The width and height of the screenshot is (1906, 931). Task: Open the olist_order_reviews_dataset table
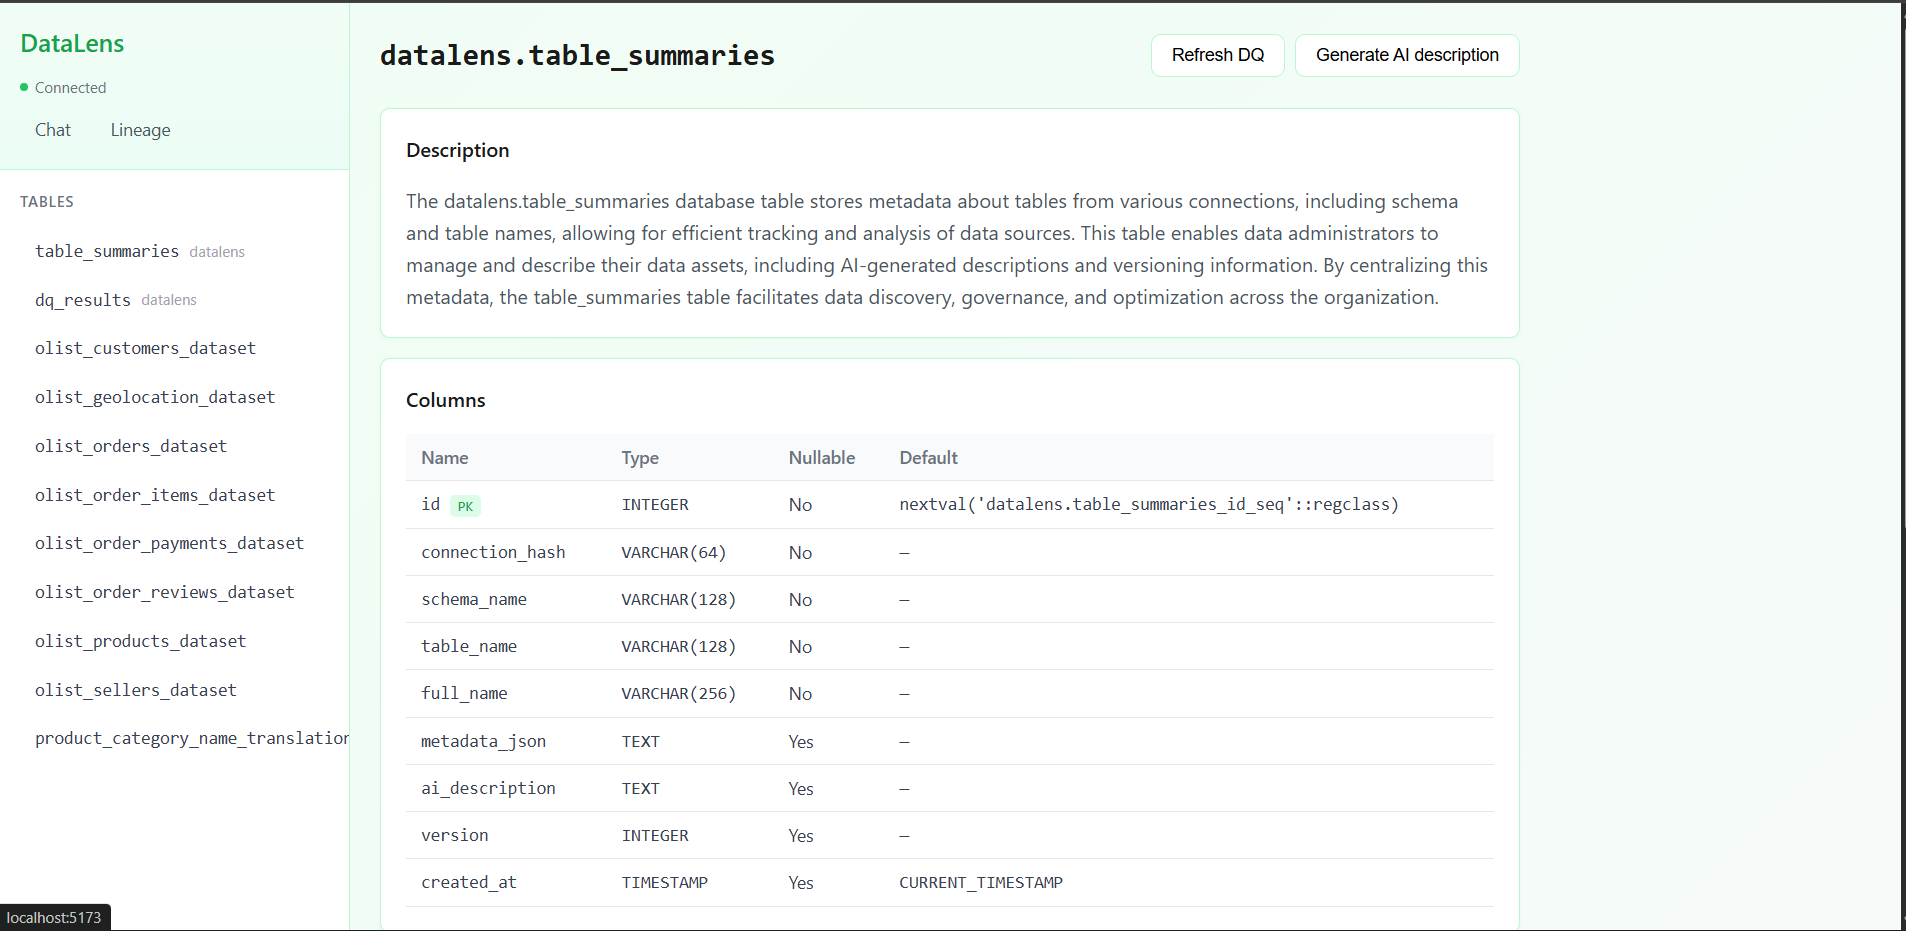(164, 592)
